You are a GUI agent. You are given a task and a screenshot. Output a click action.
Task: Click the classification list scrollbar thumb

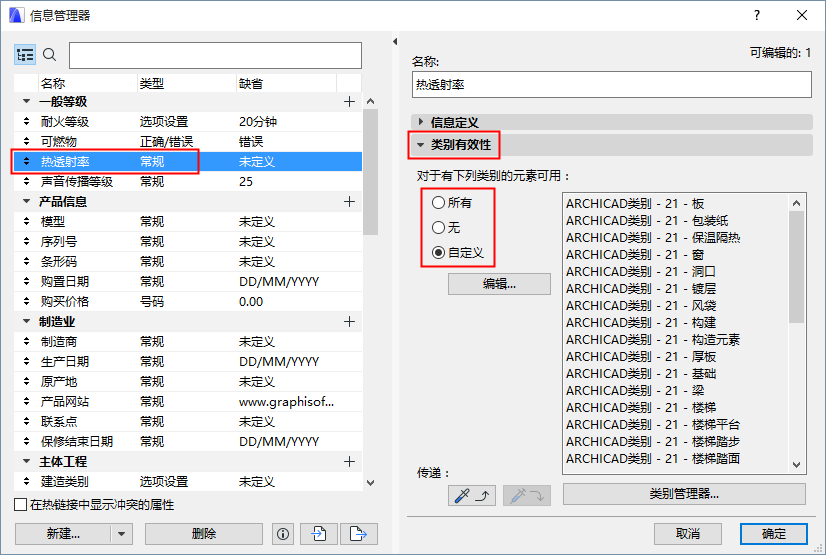tap(796, 266)
